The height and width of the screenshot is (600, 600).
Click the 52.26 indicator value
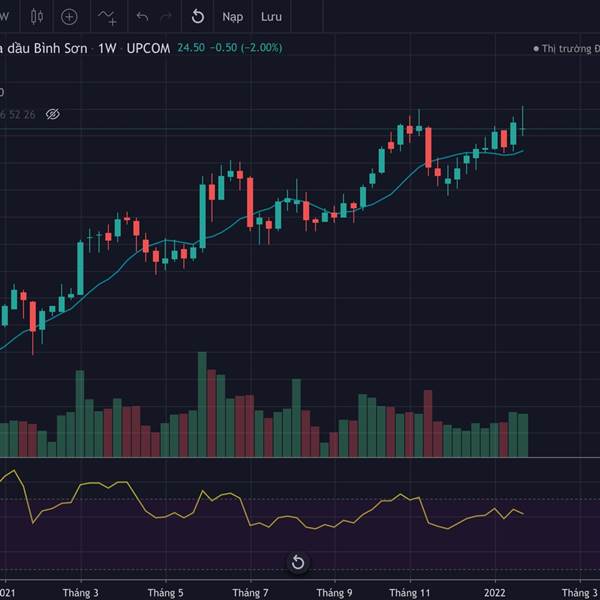23,114
